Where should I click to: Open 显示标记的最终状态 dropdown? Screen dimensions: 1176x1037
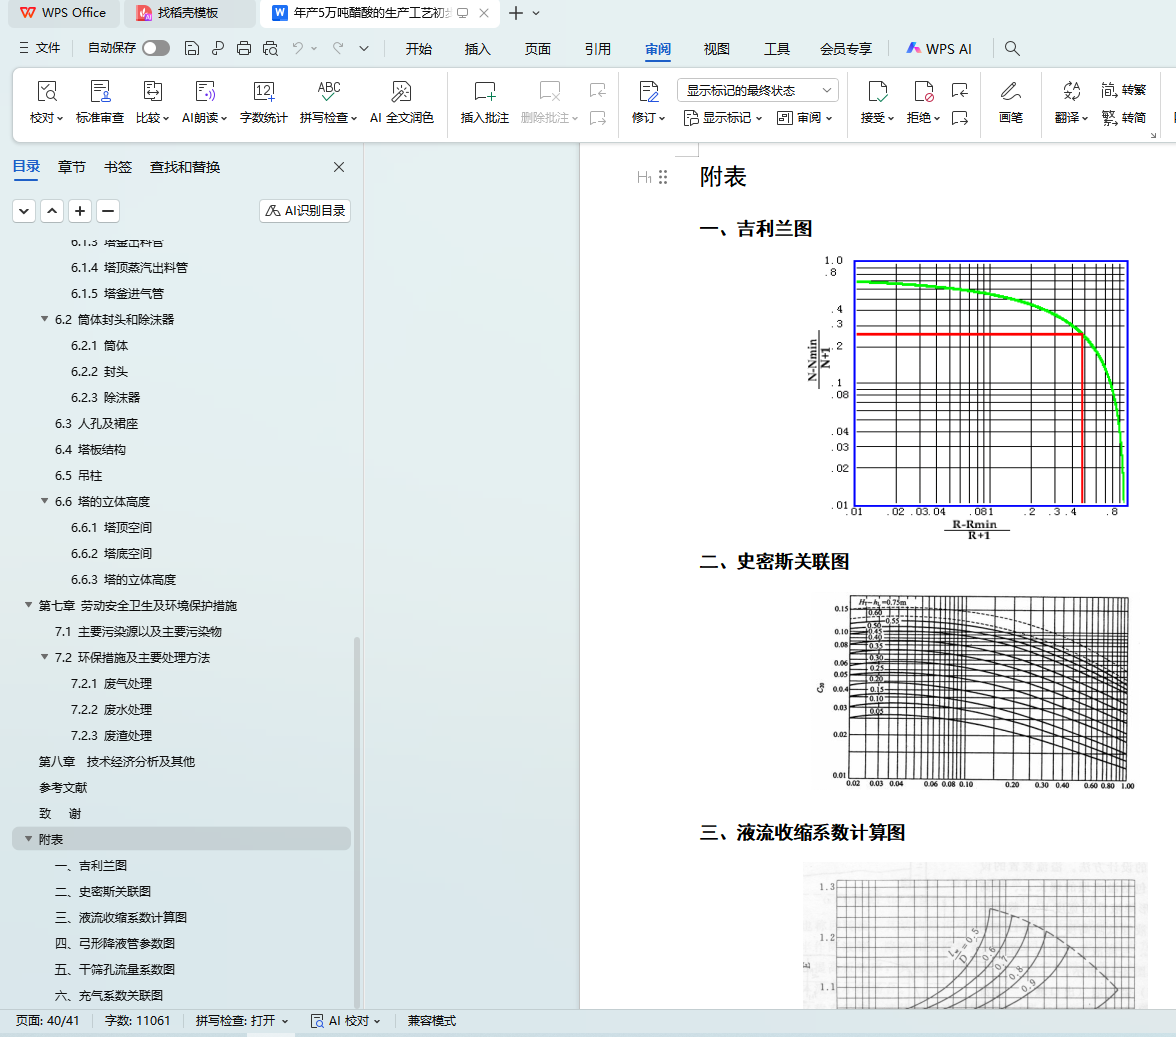pyautogui.click(x=759, y=90)
